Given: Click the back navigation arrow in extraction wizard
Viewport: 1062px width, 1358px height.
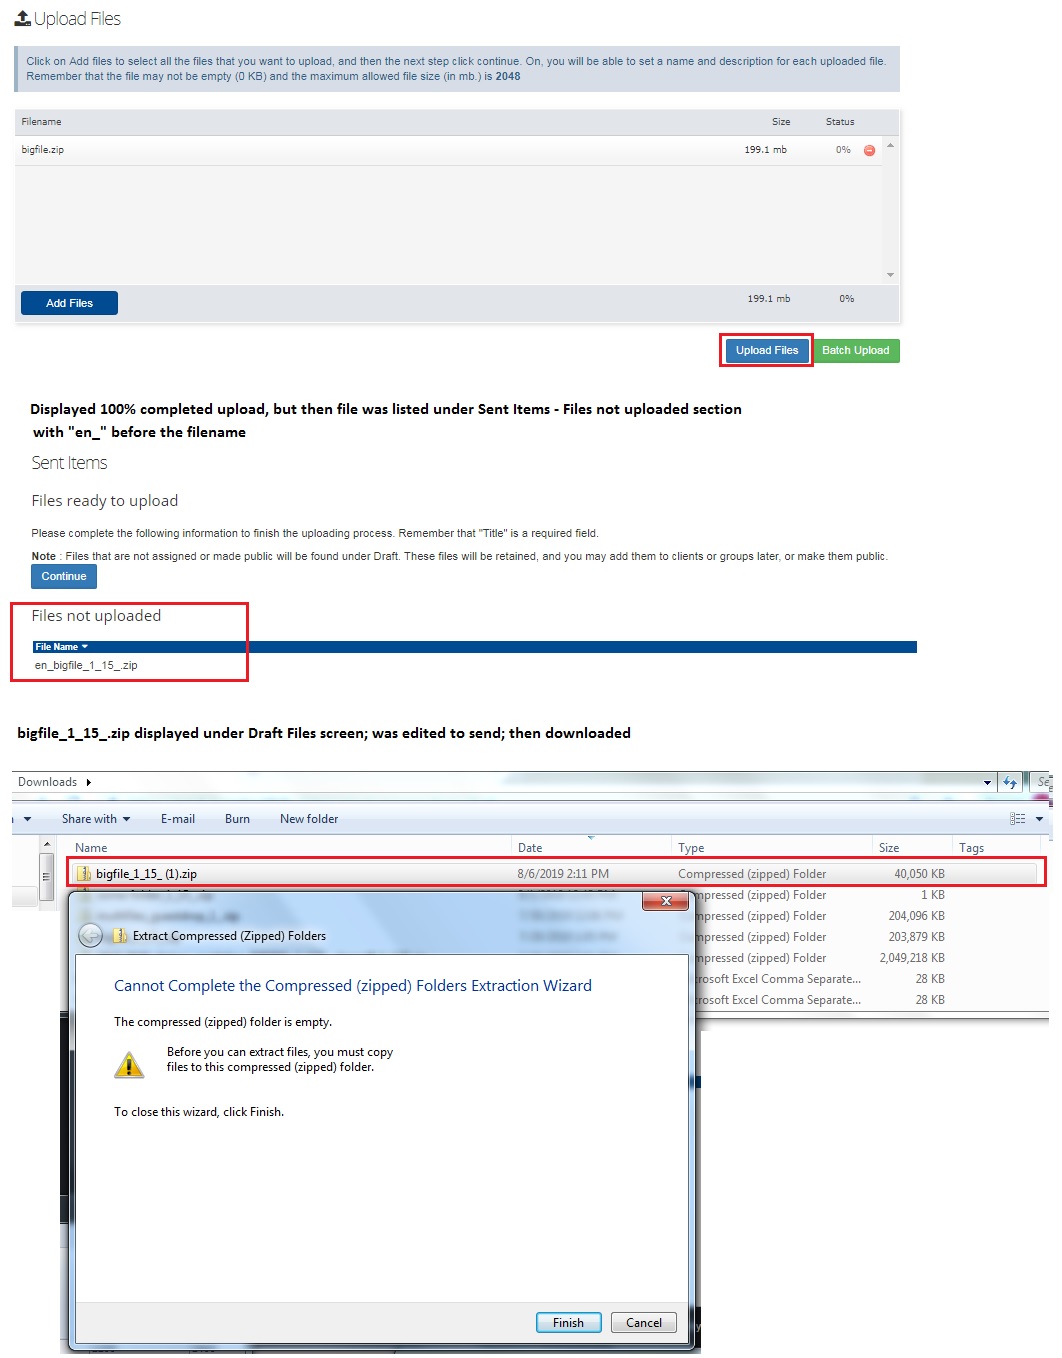Looking at the screenshot, I should pos(90,936).
